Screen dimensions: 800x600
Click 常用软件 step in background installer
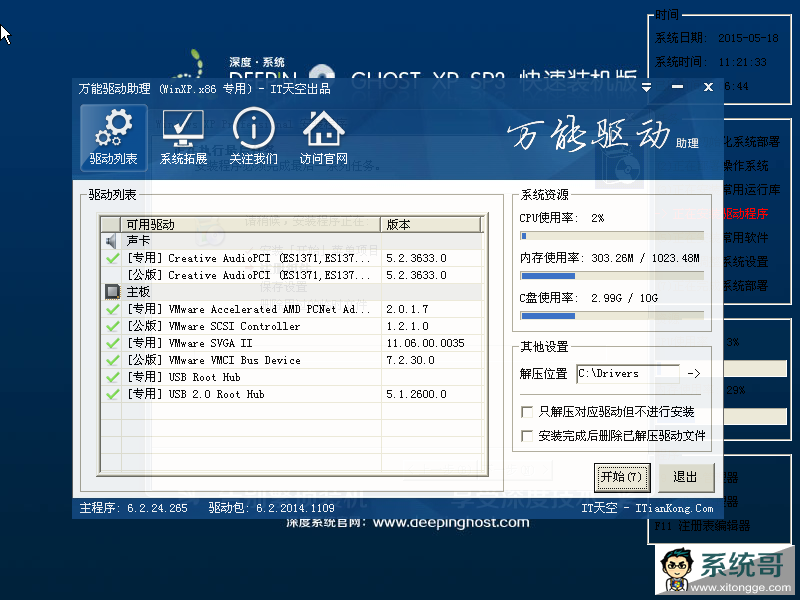[x=745, y=238]
